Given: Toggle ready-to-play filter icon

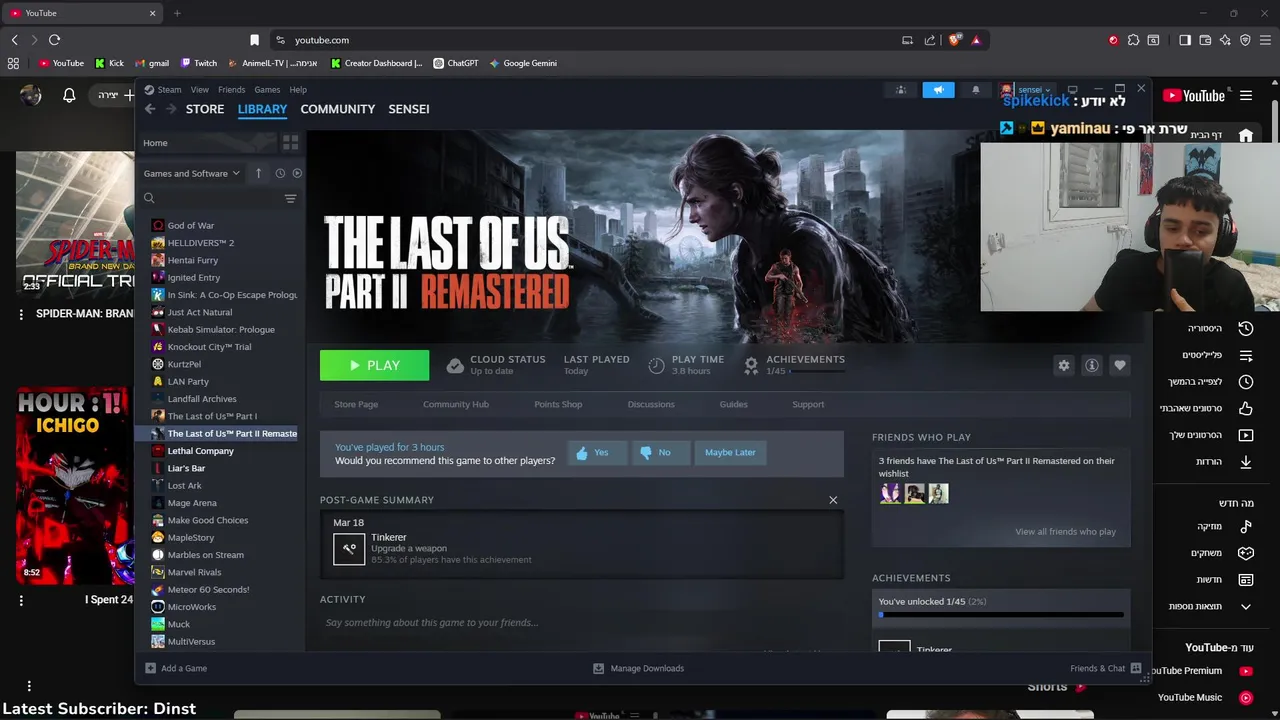Looking at the screenshot, I should click(297, 173).
